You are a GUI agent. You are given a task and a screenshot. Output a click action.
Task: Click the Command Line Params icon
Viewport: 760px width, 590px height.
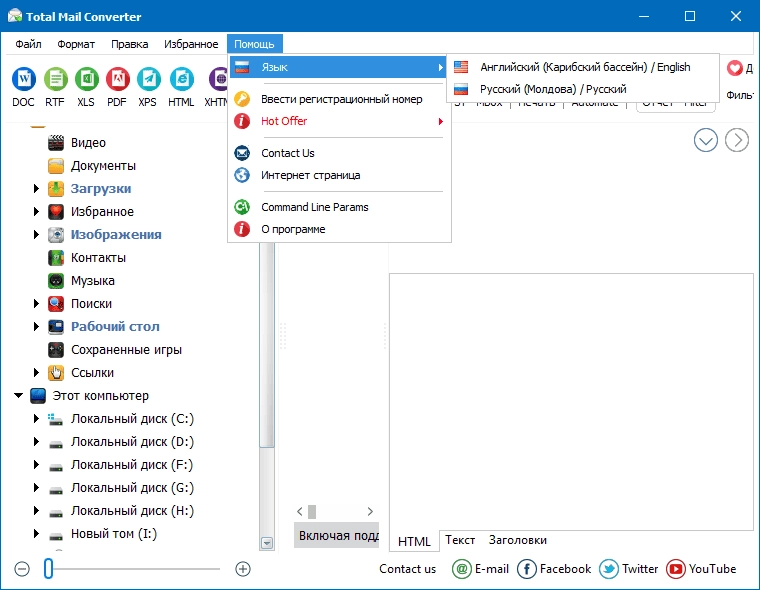[242, 207]
